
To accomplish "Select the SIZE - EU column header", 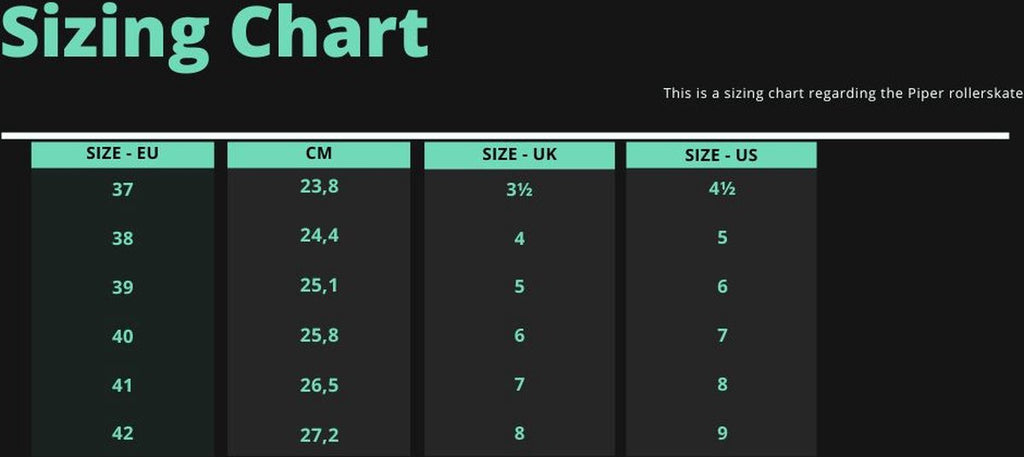I will click(123, 155).
